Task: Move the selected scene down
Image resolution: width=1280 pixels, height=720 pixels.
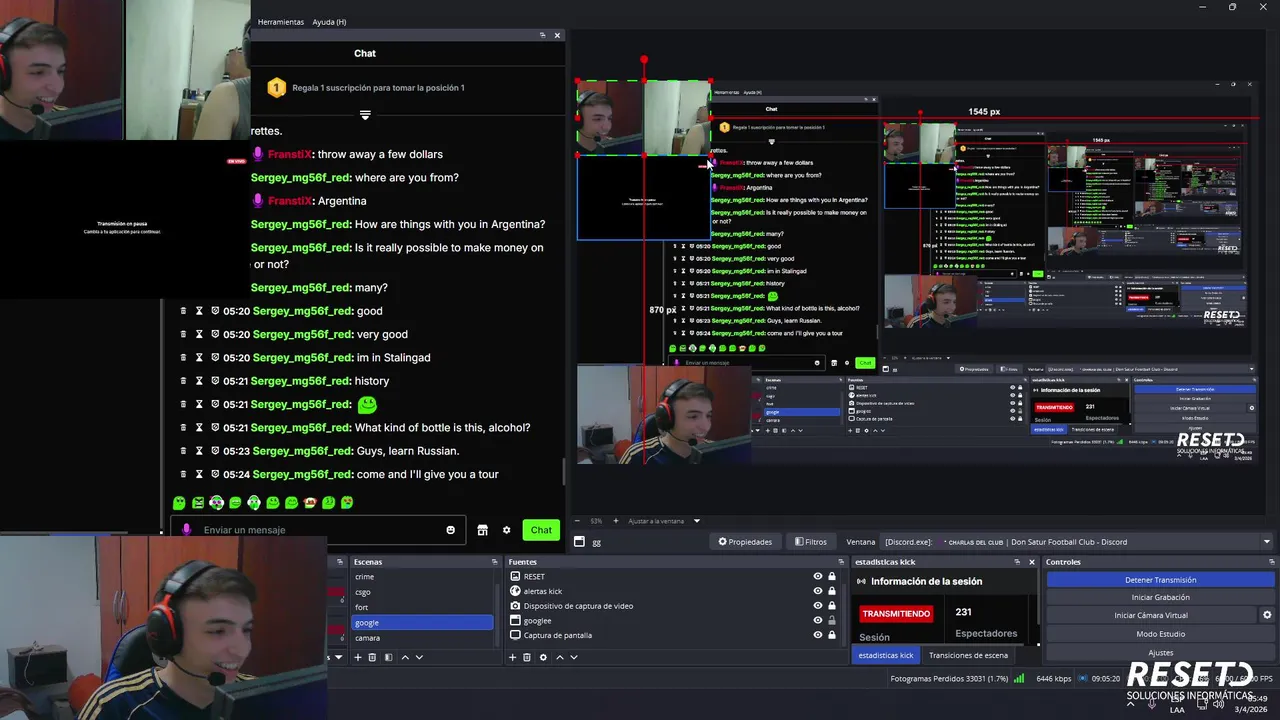Action: [419, 657]
